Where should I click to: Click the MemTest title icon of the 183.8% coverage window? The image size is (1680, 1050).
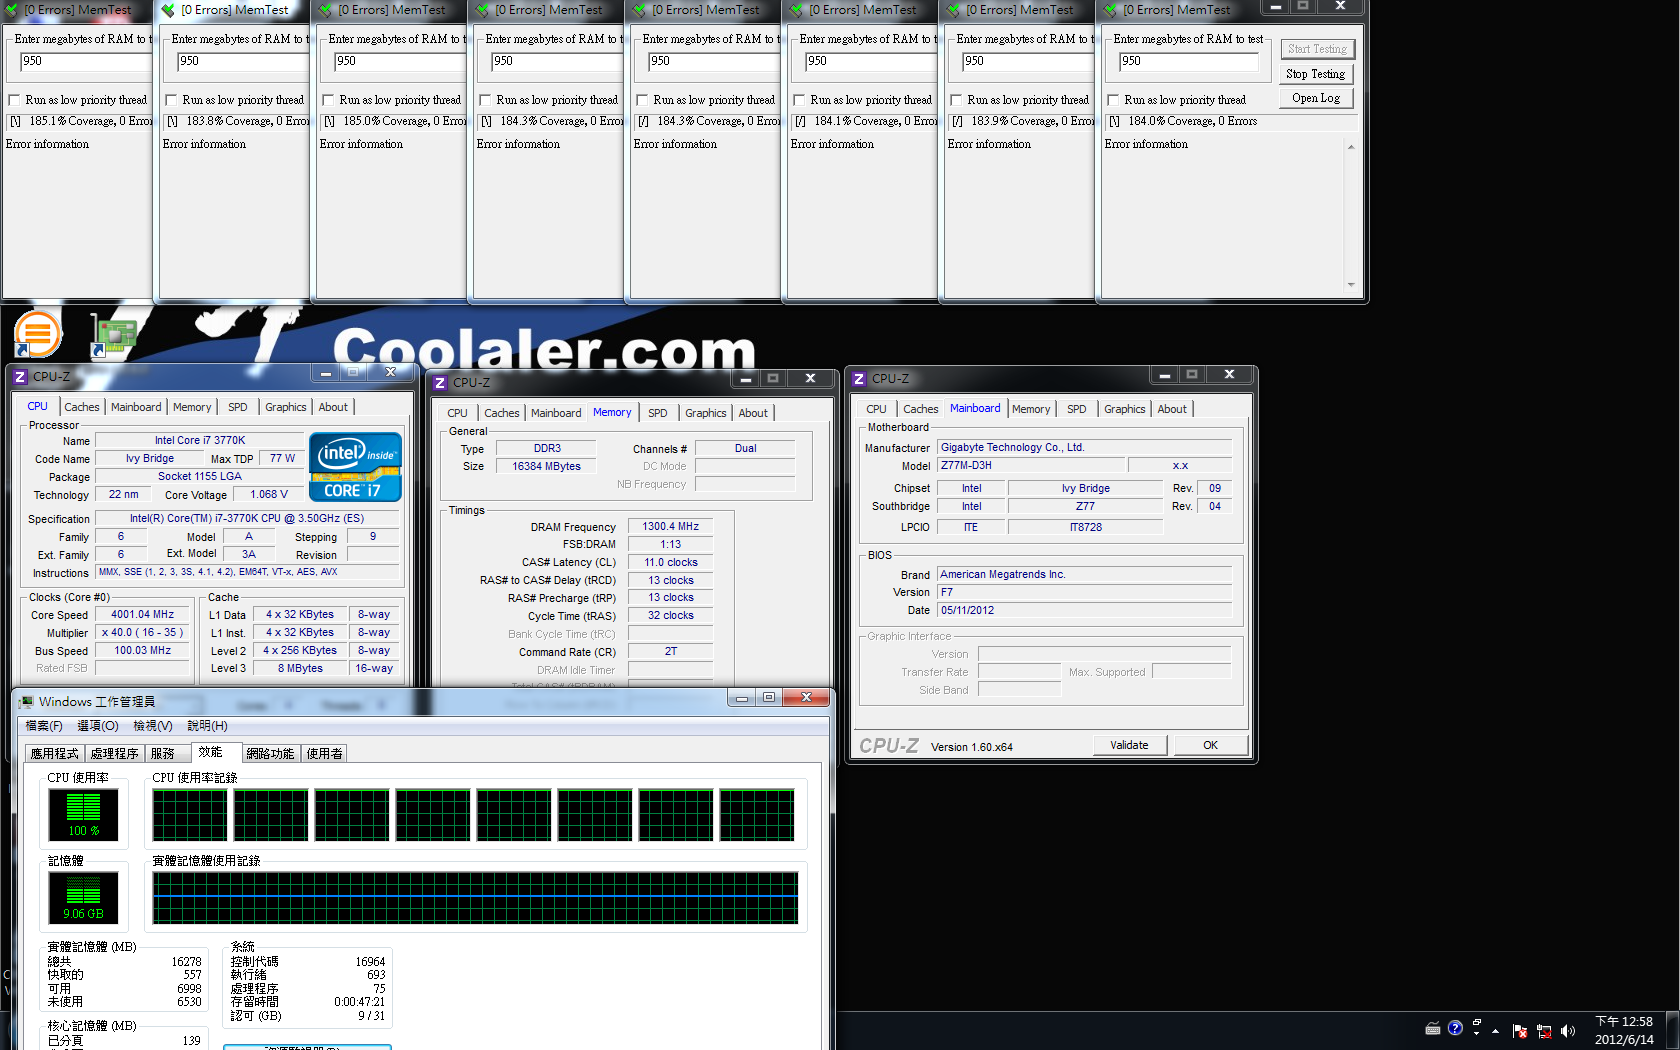(x=168, y=10)
